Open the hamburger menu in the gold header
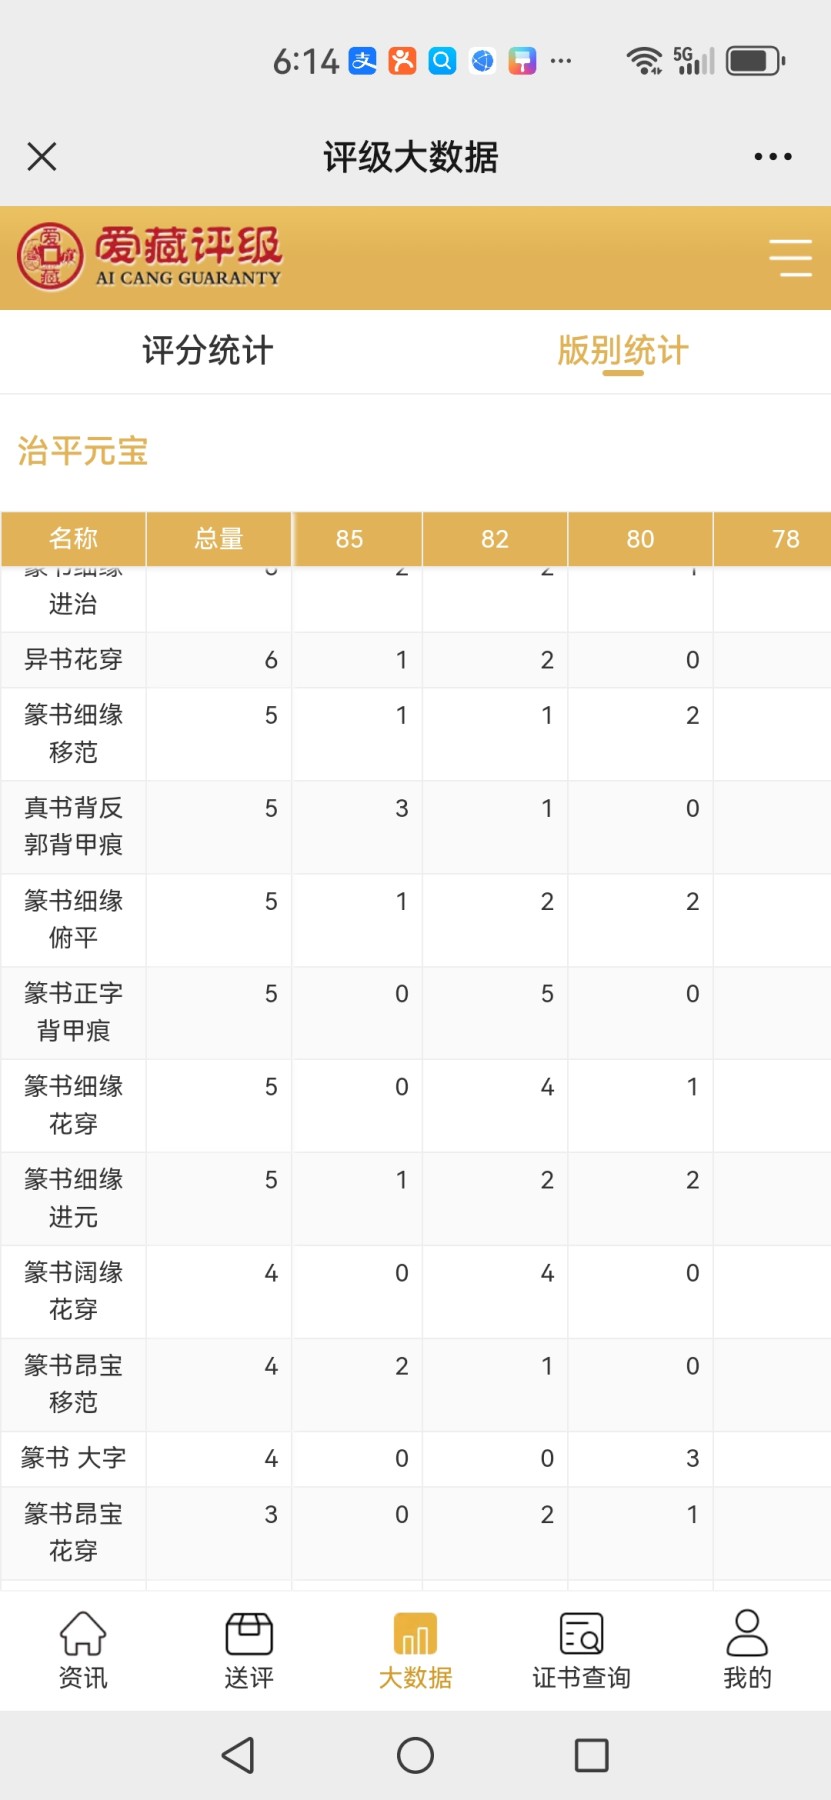This screenshot has width=831, height=1800. coord(790,258)
